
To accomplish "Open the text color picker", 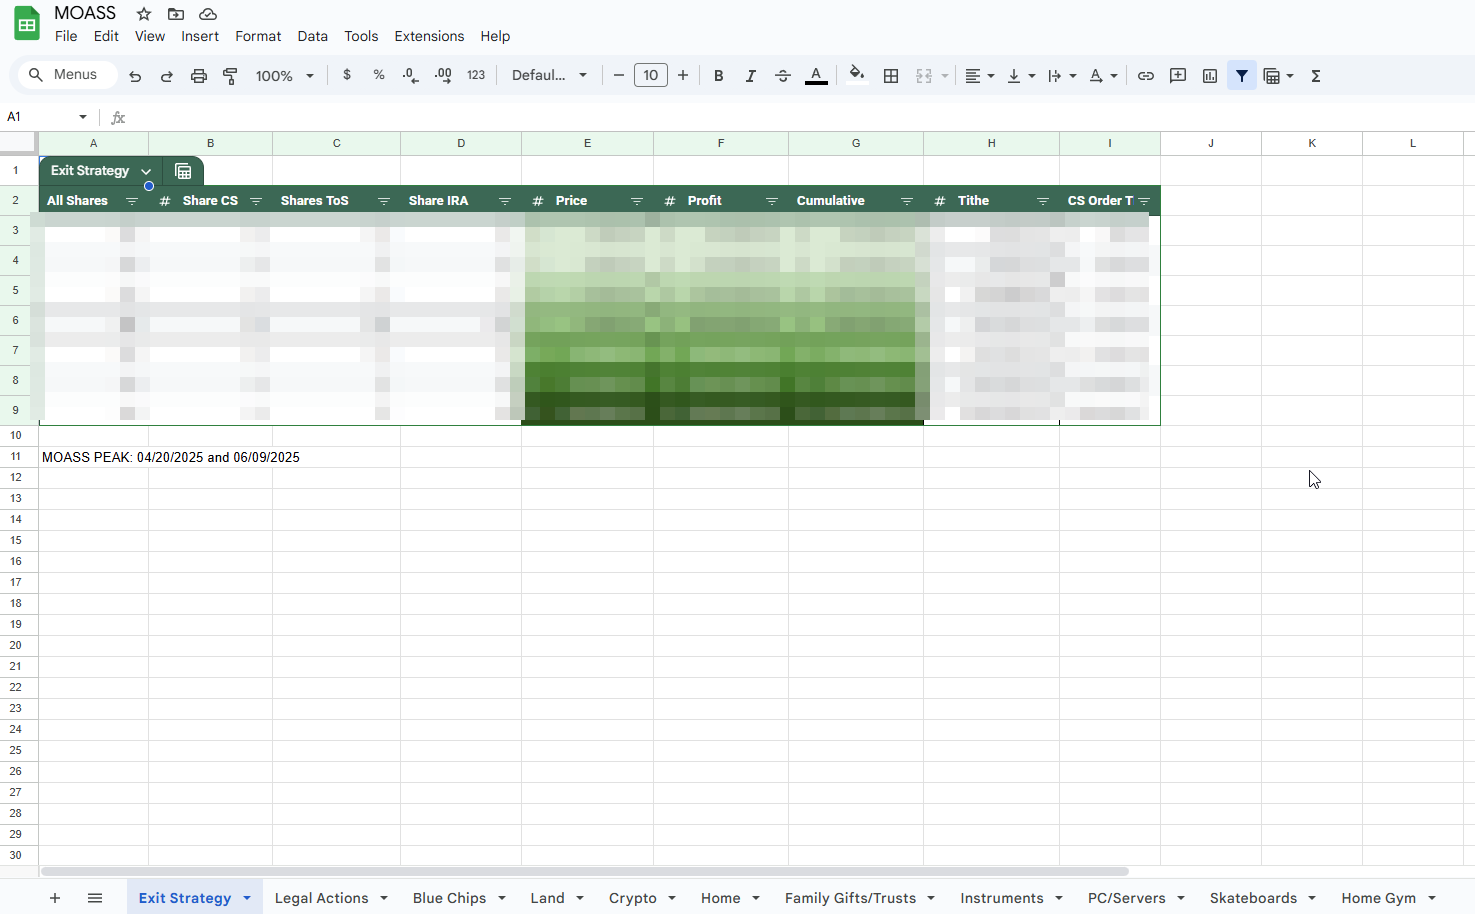I will (816, 76).
